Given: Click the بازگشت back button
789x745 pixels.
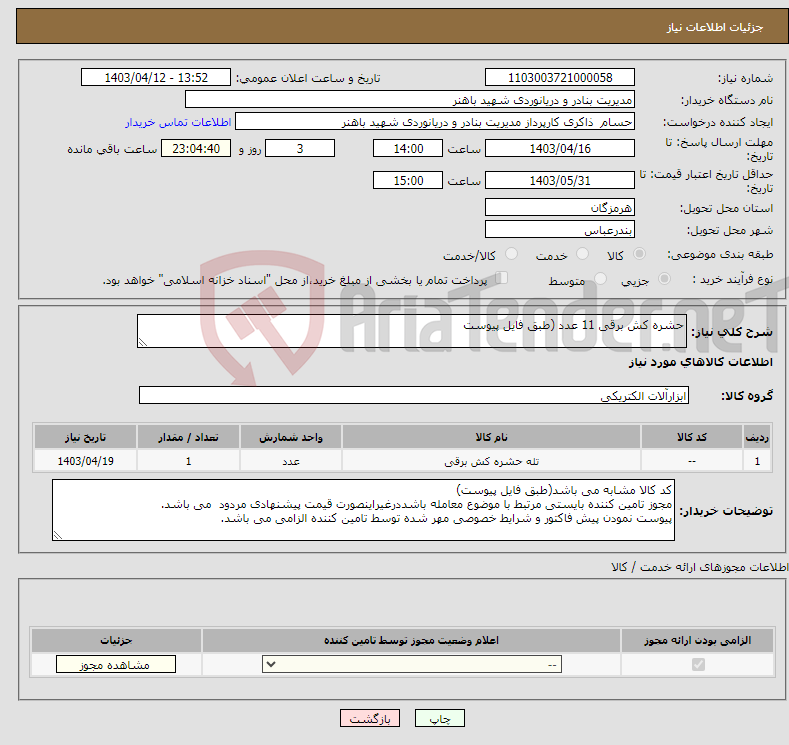Looking at the screenshot, I should coord(370,719).
